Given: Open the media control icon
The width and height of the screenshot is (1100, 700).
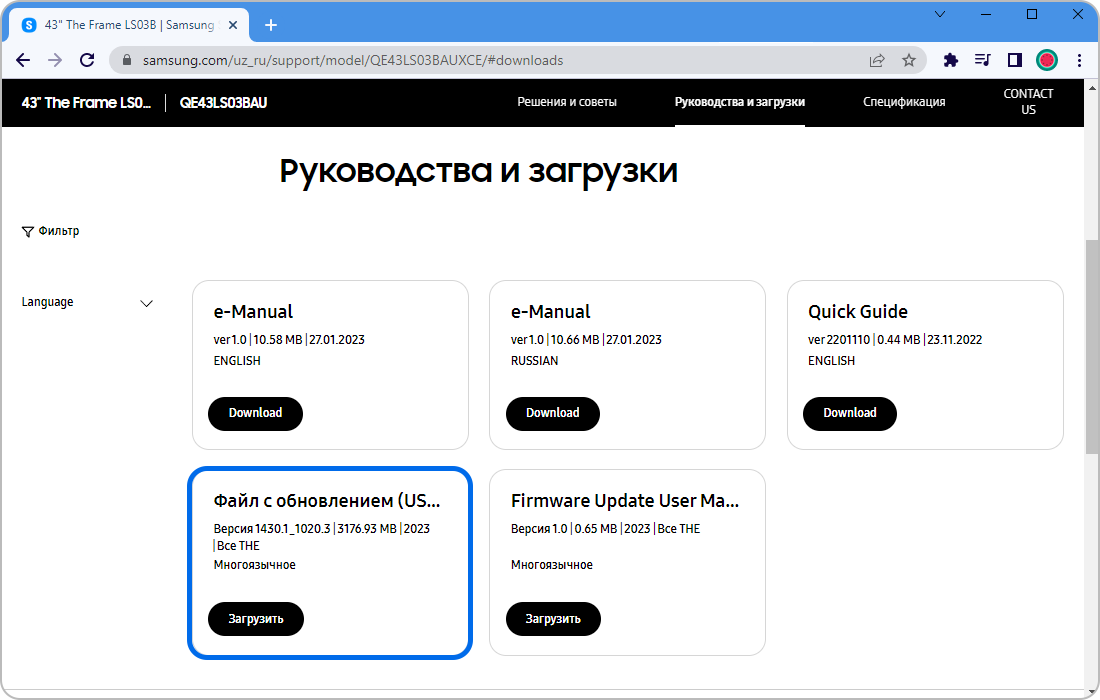Looking at the screenshot, I should pos(982,60).
